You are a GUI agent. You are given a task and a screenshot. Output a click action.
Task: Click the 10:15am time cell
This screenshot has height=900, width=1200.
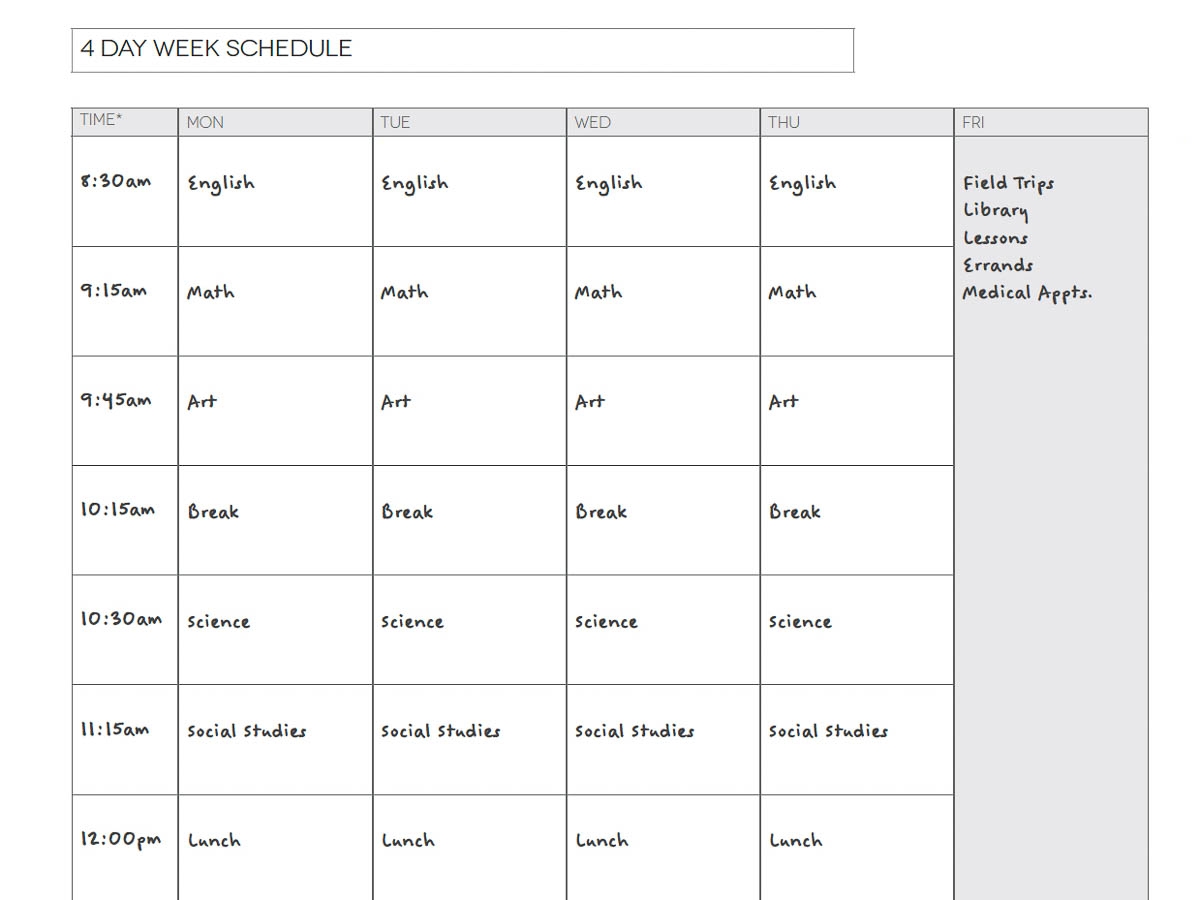[125, 520]
